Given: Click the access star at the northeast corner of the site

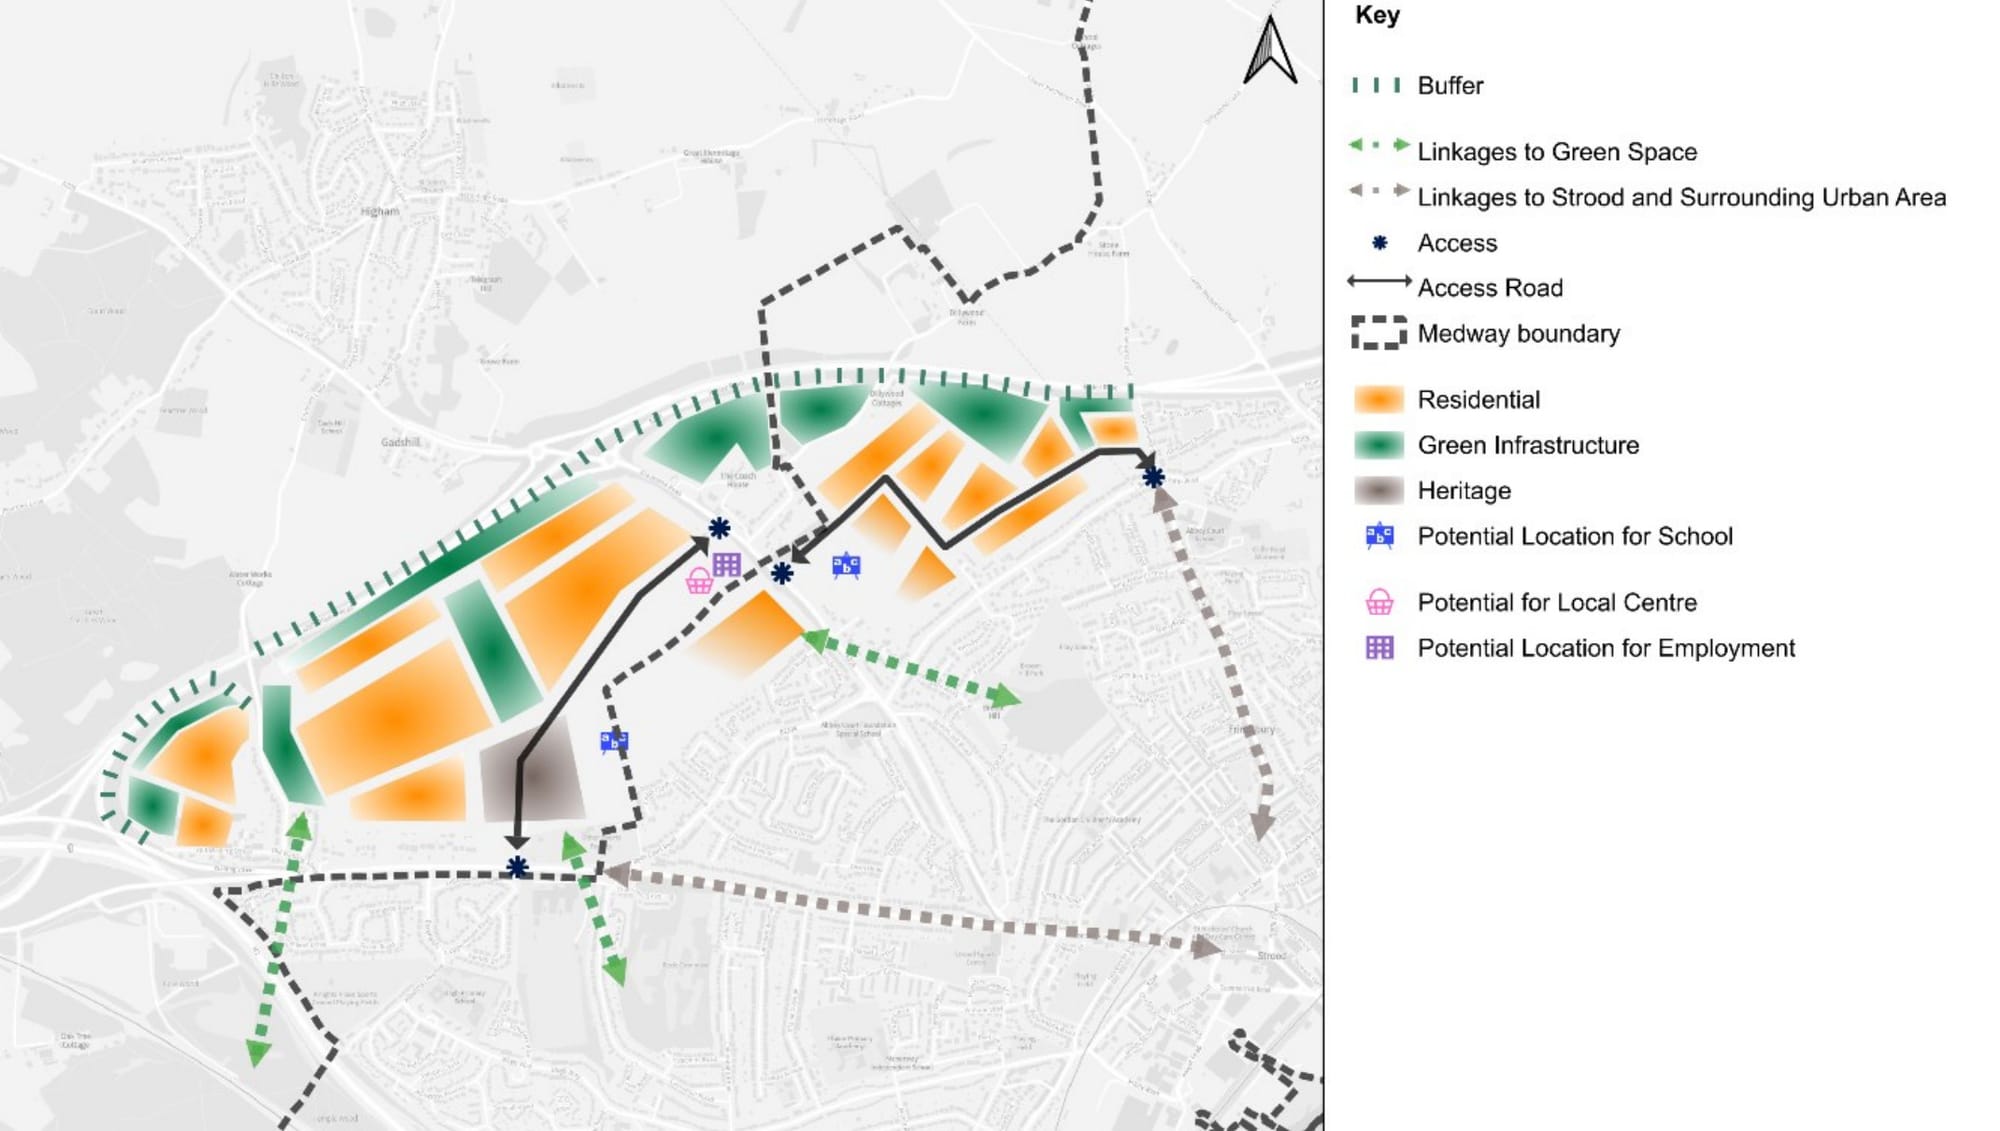Looking at the screenshot, I should (1153, 477).
